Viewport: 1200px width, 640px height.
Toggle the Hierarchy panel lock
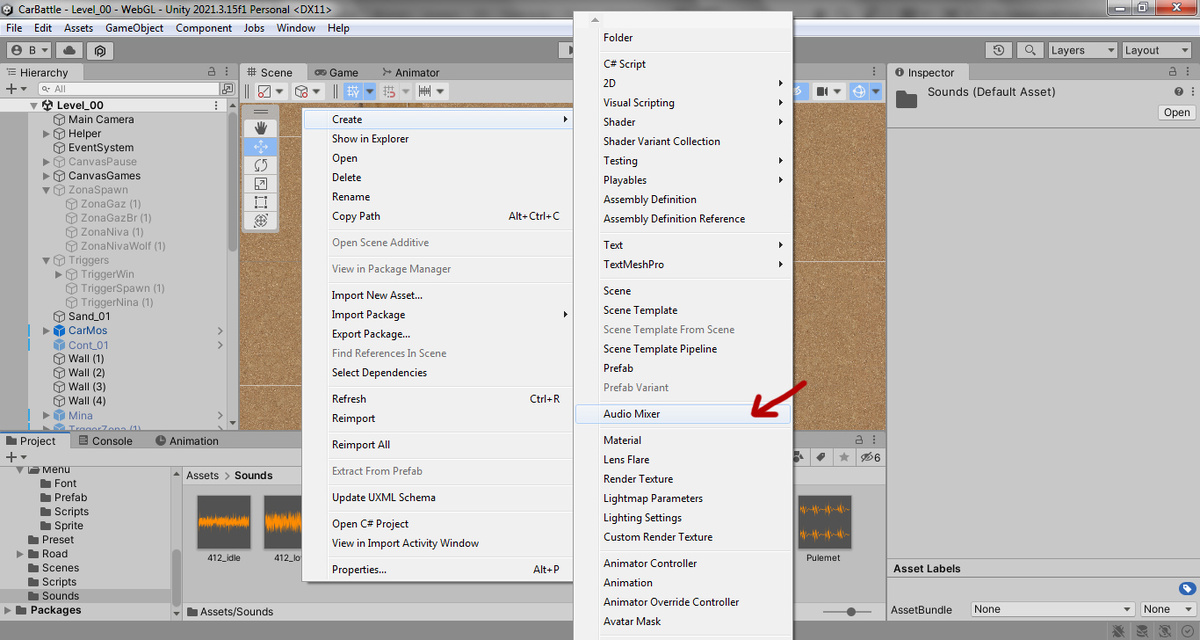point(212,72)
